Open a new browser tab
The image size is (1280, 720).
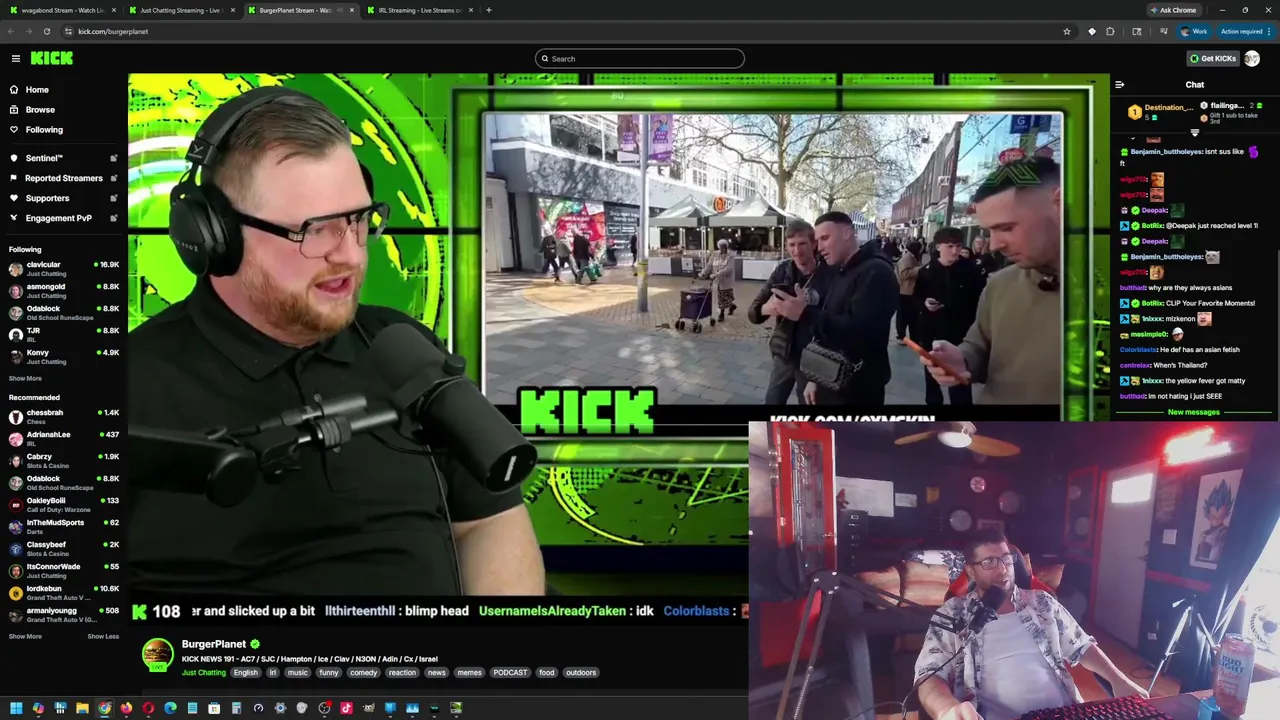488,10
